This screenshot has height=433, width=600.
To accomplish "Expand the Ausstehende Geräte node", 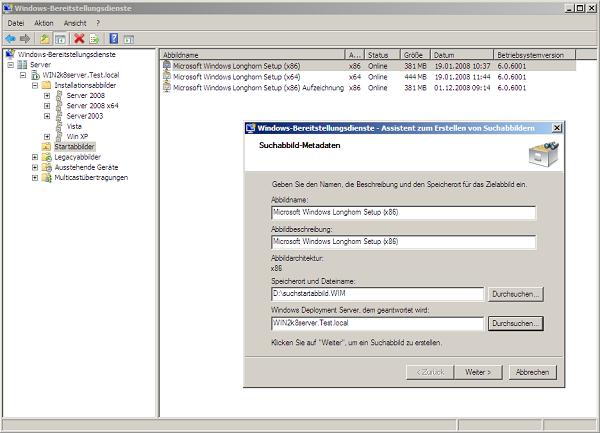I will pos(35,168).
